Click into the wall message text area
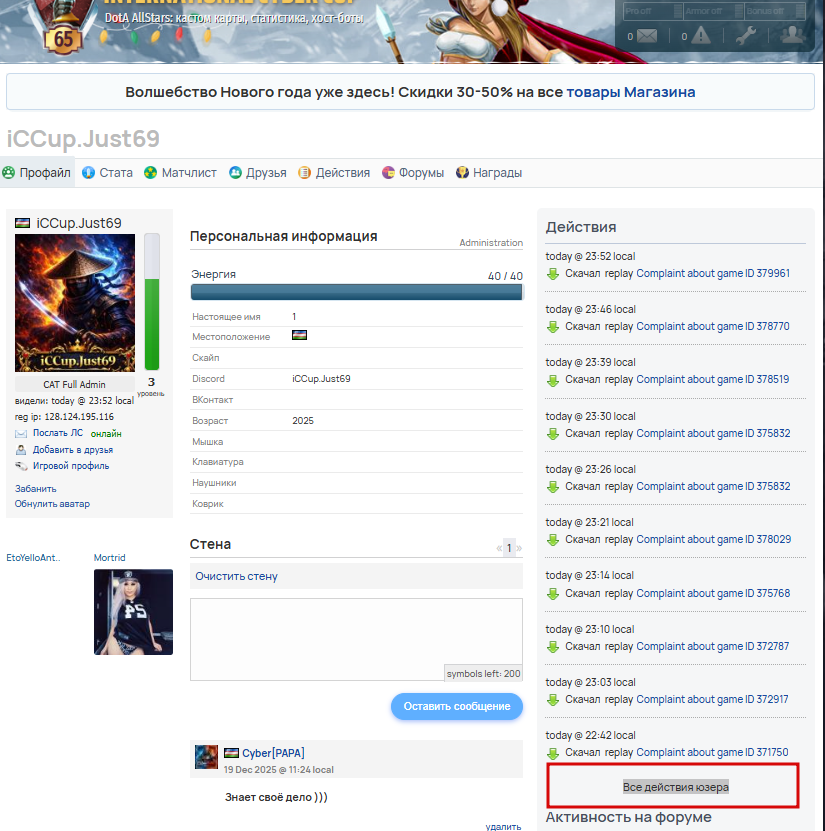 [356, 639]
